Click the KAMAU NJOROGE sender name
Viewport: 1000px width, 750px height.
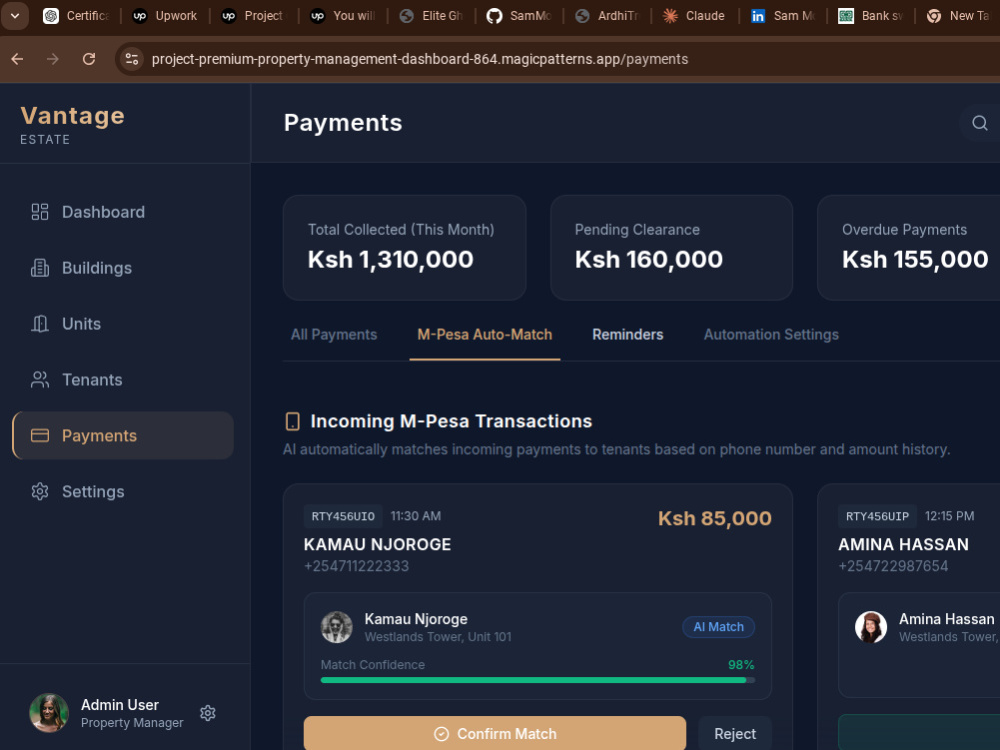click(378, 544)
